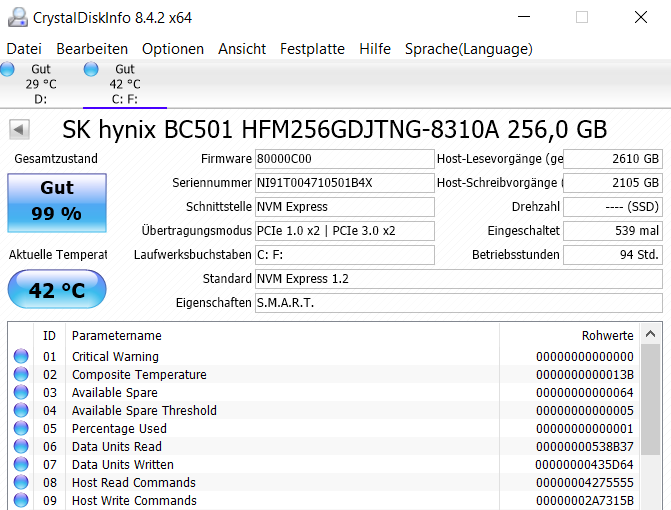The width and height of the screenshot is (671, 510).
Task: Open the Ansicht menu
Action: click(x=242, y=49)
